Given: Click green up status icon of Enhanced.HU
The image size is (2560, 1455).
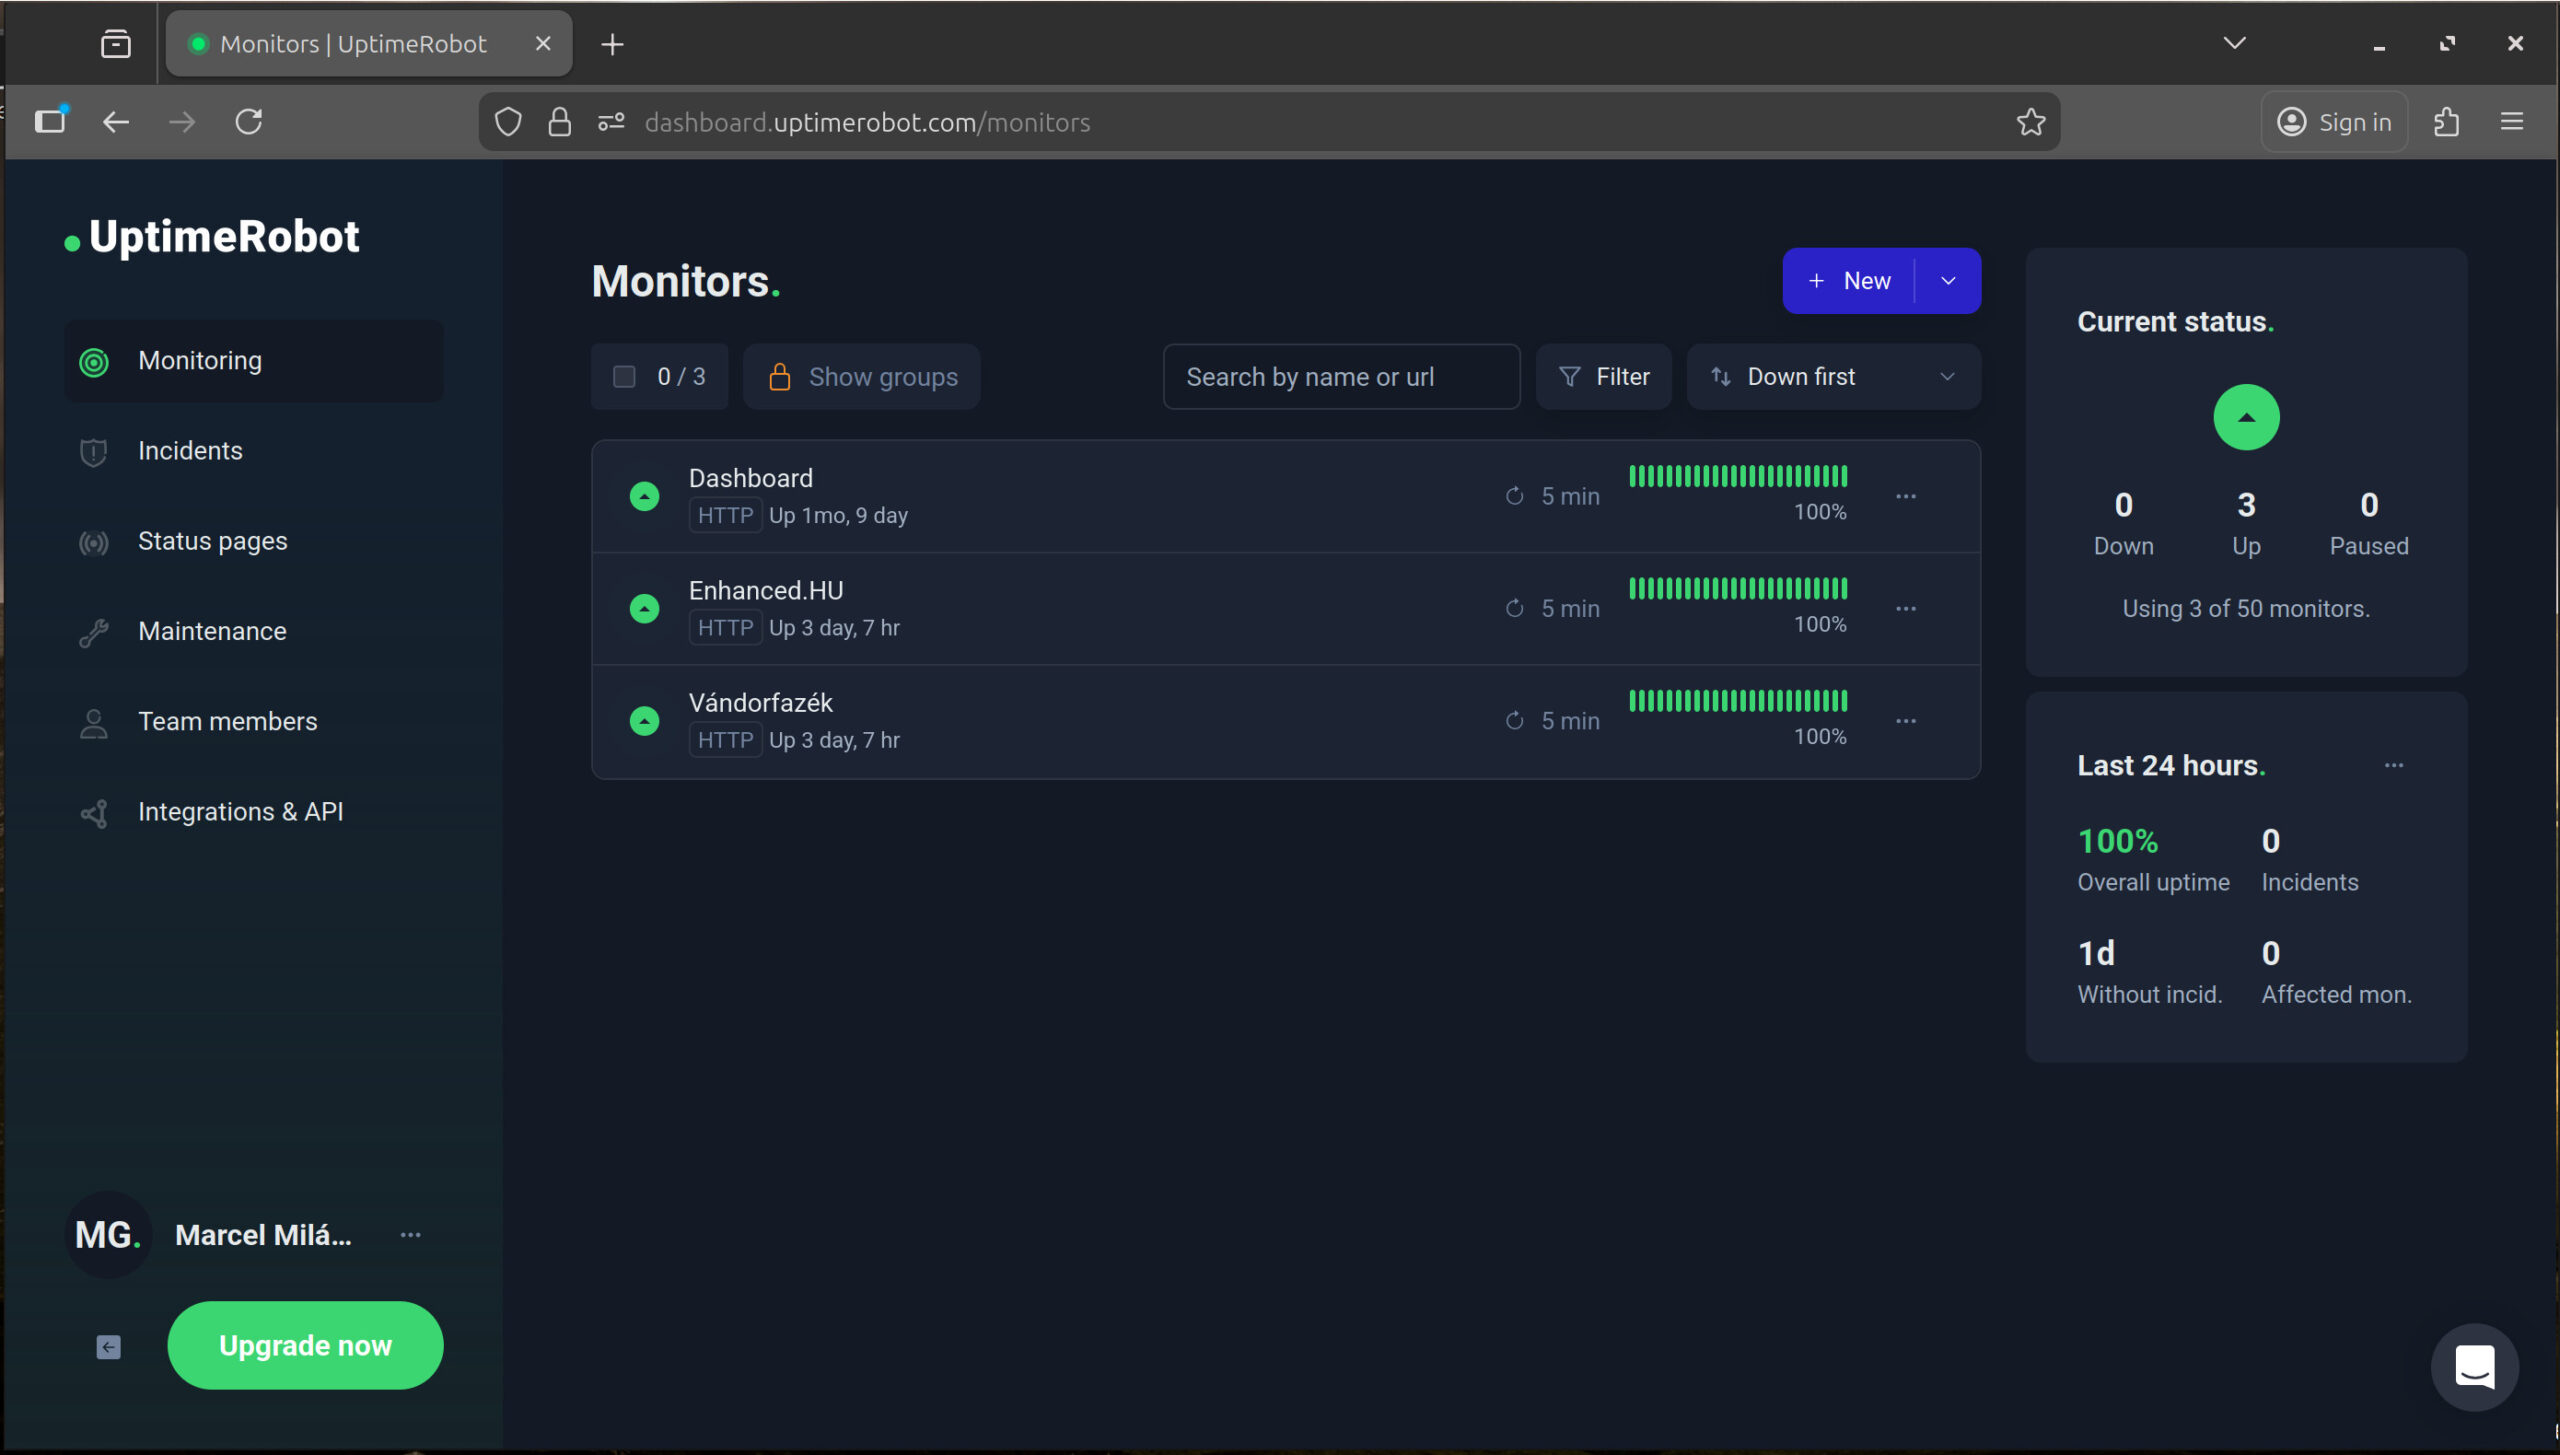Looking at the screenshot, I should click(645, 608).
